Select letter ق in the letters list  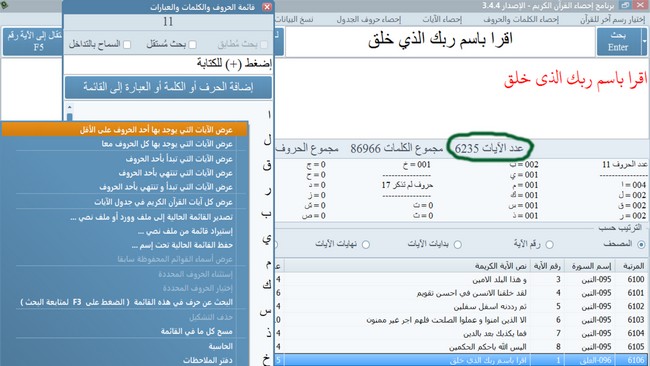point(267,165)
